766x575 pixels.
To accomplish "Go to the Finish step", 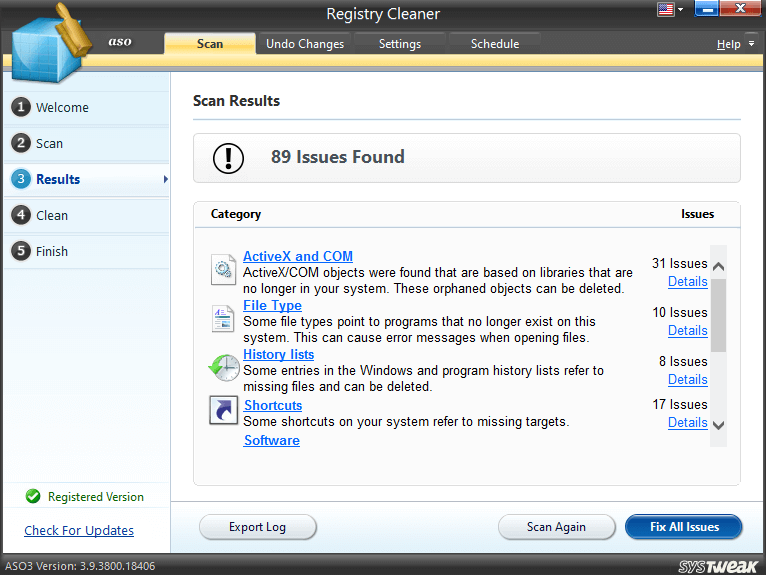I will pyautogui.click(x=87, y=252).
